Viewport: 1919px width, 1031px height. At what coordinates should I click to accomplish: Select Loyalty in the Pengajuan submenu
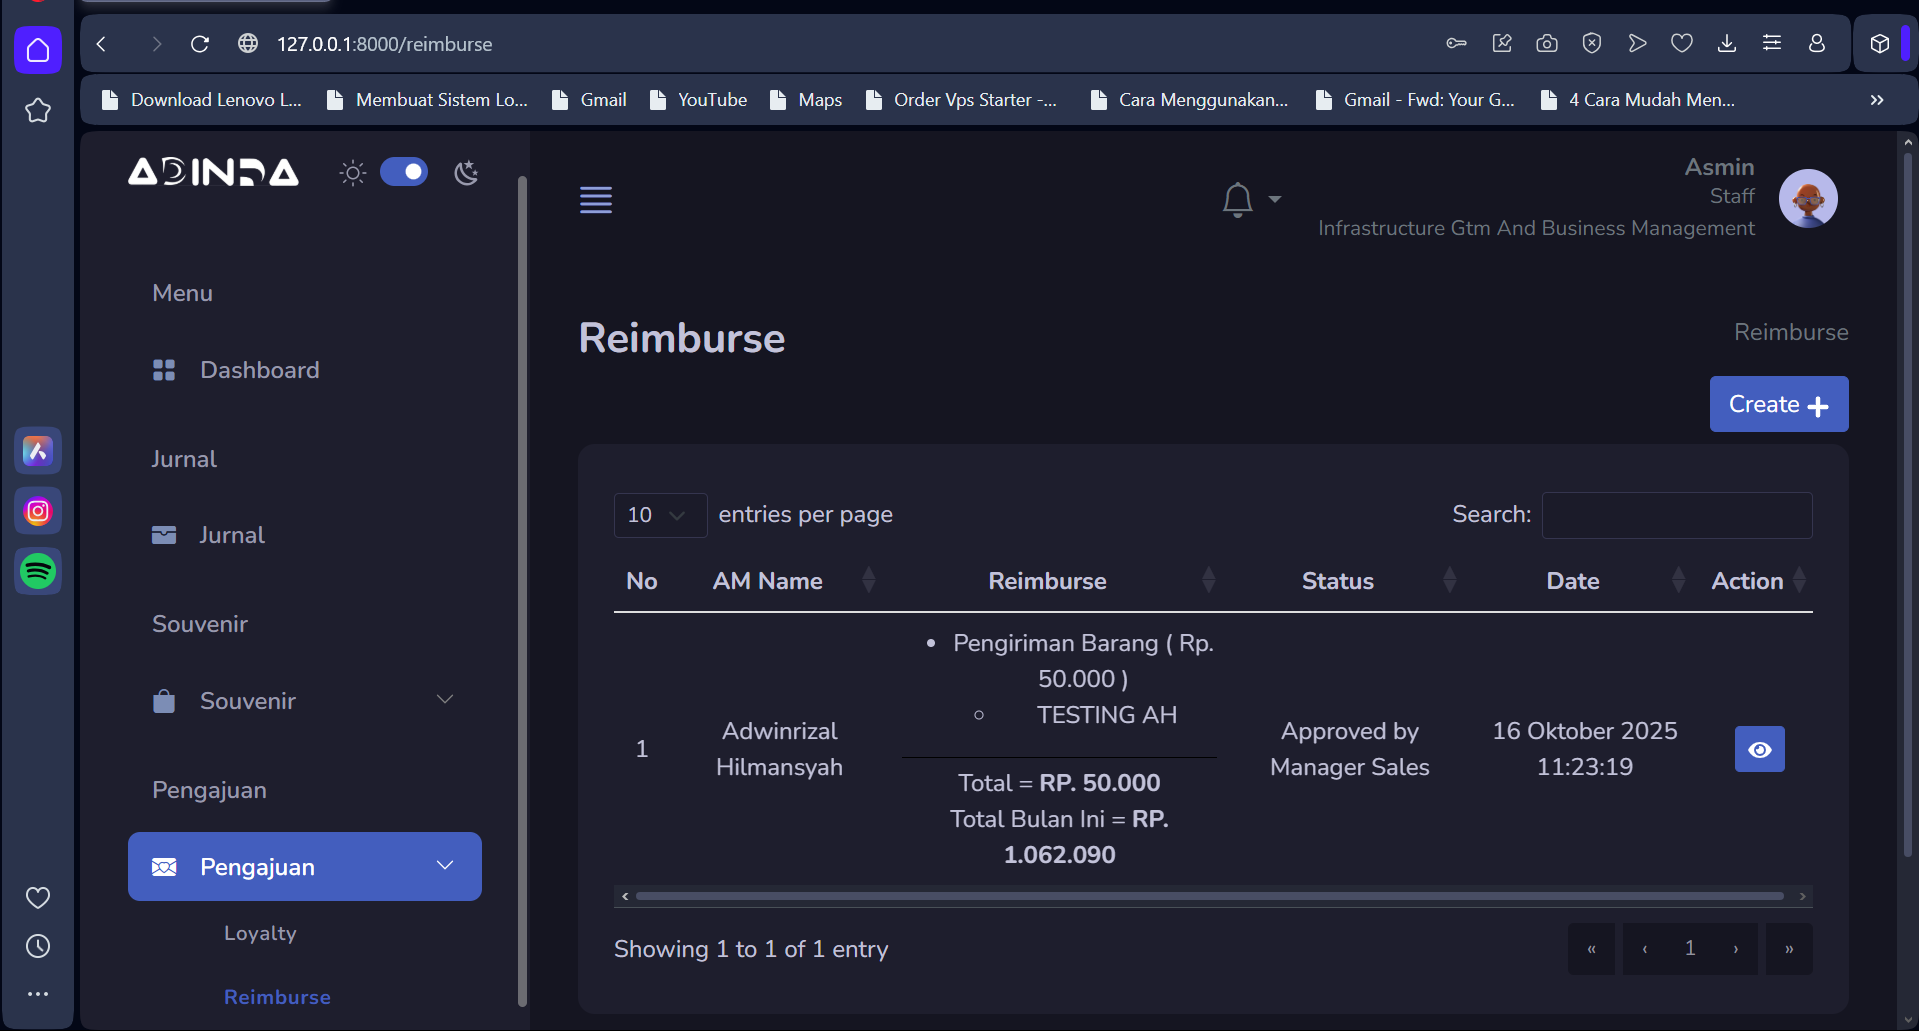(260, 933)
